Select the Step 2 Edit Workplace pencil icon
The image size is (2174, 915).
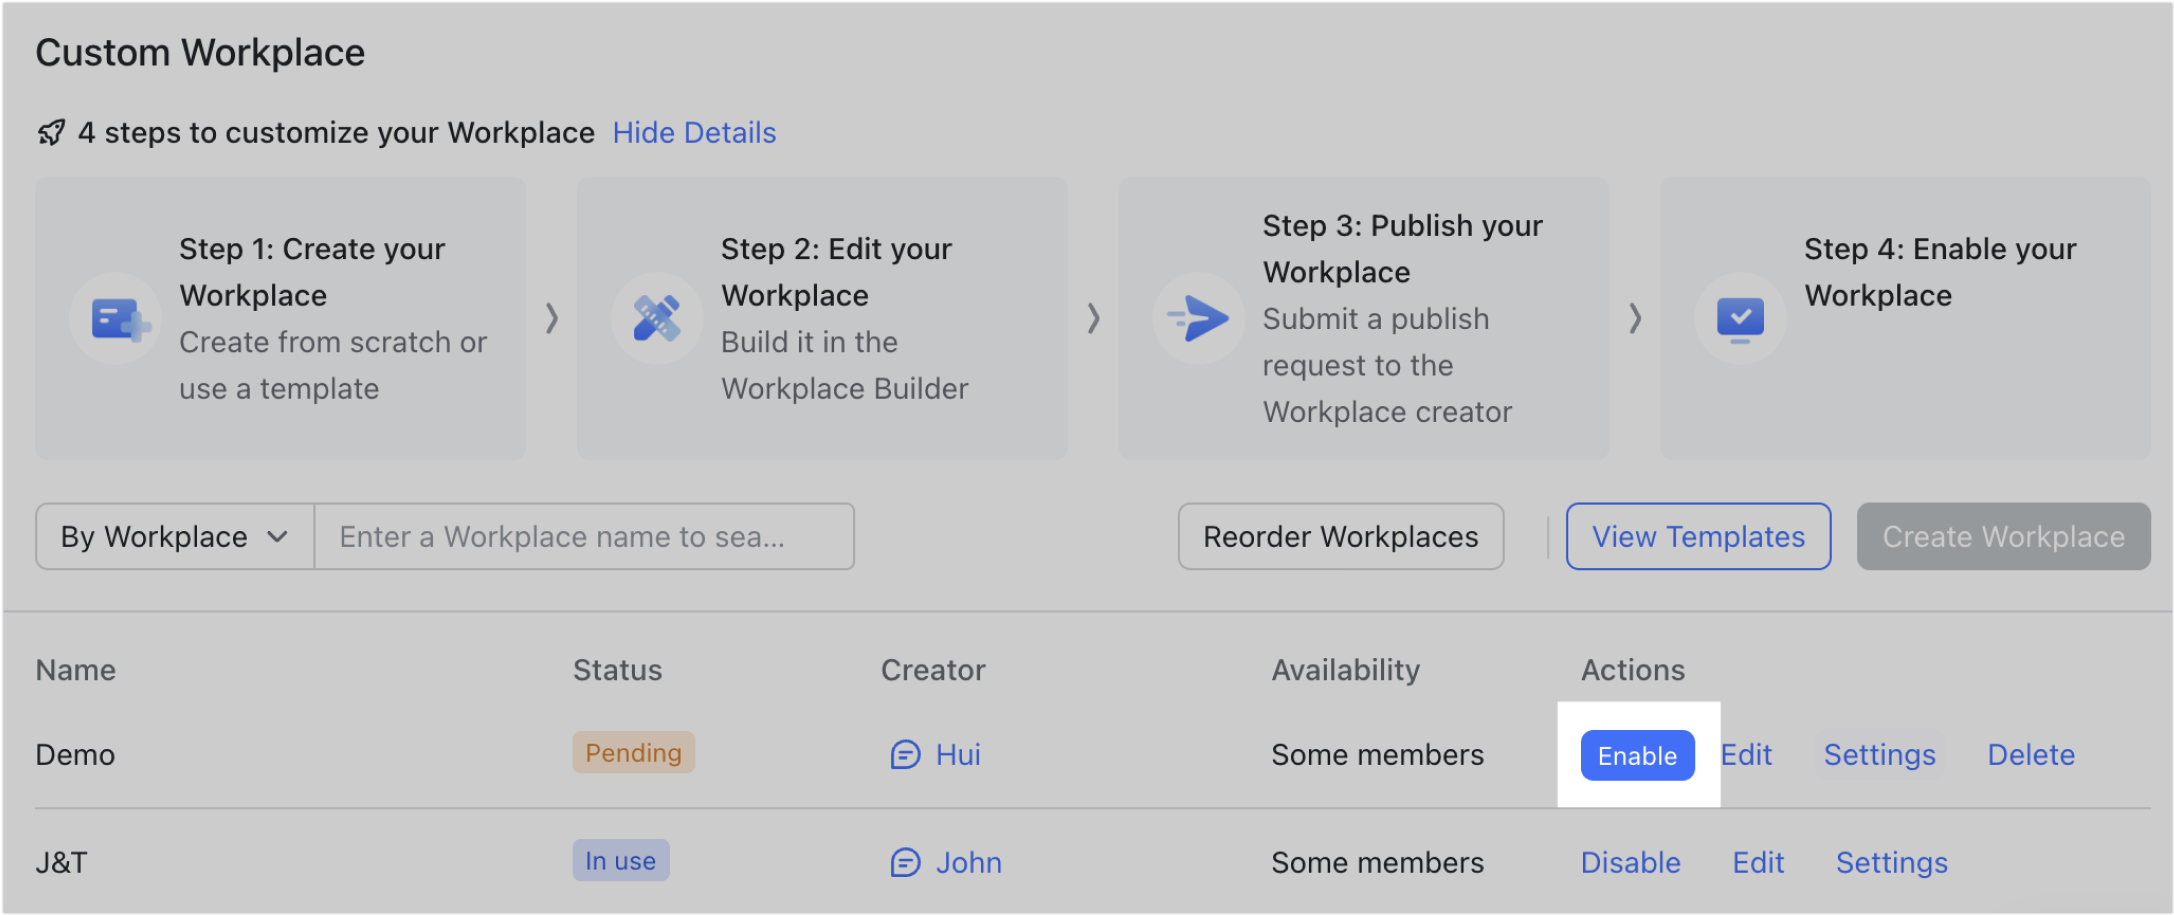click(657, 318)
